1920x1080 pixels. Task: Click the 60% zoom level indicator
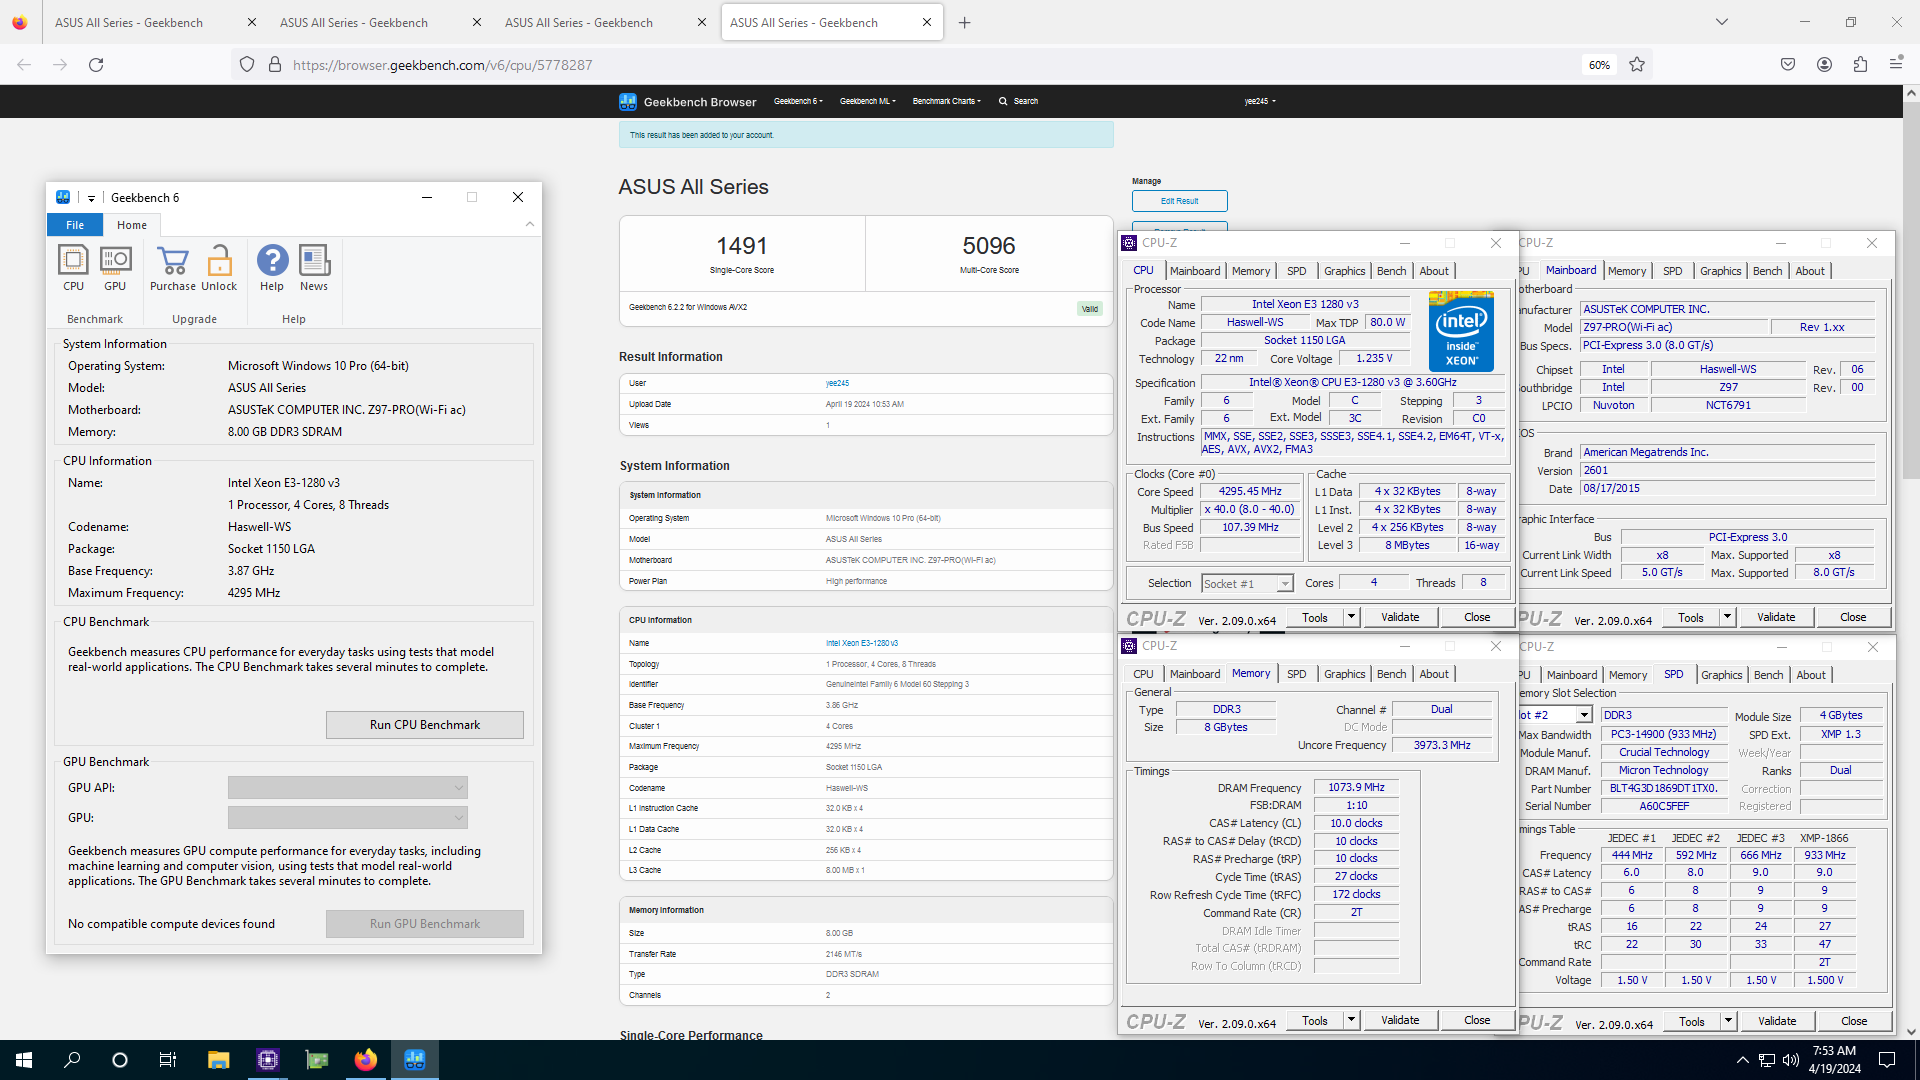[1599, 65]
